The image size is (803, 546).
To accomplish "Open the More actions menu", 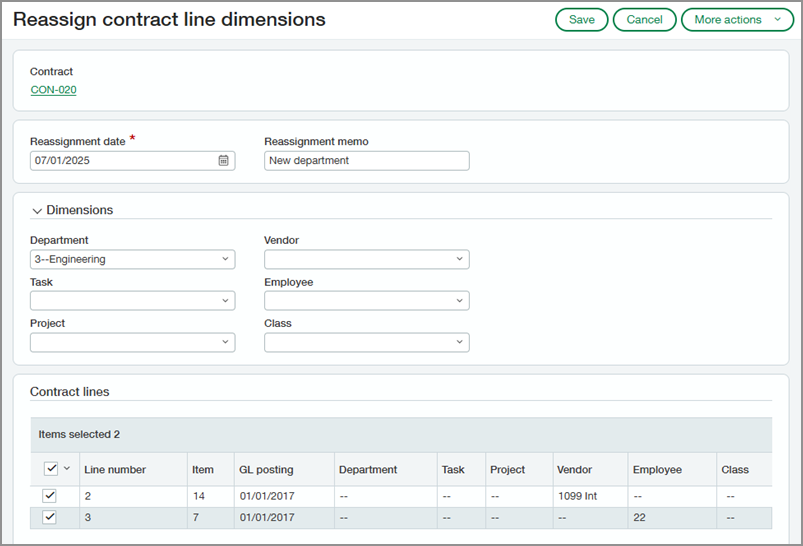I will [728, 20].
